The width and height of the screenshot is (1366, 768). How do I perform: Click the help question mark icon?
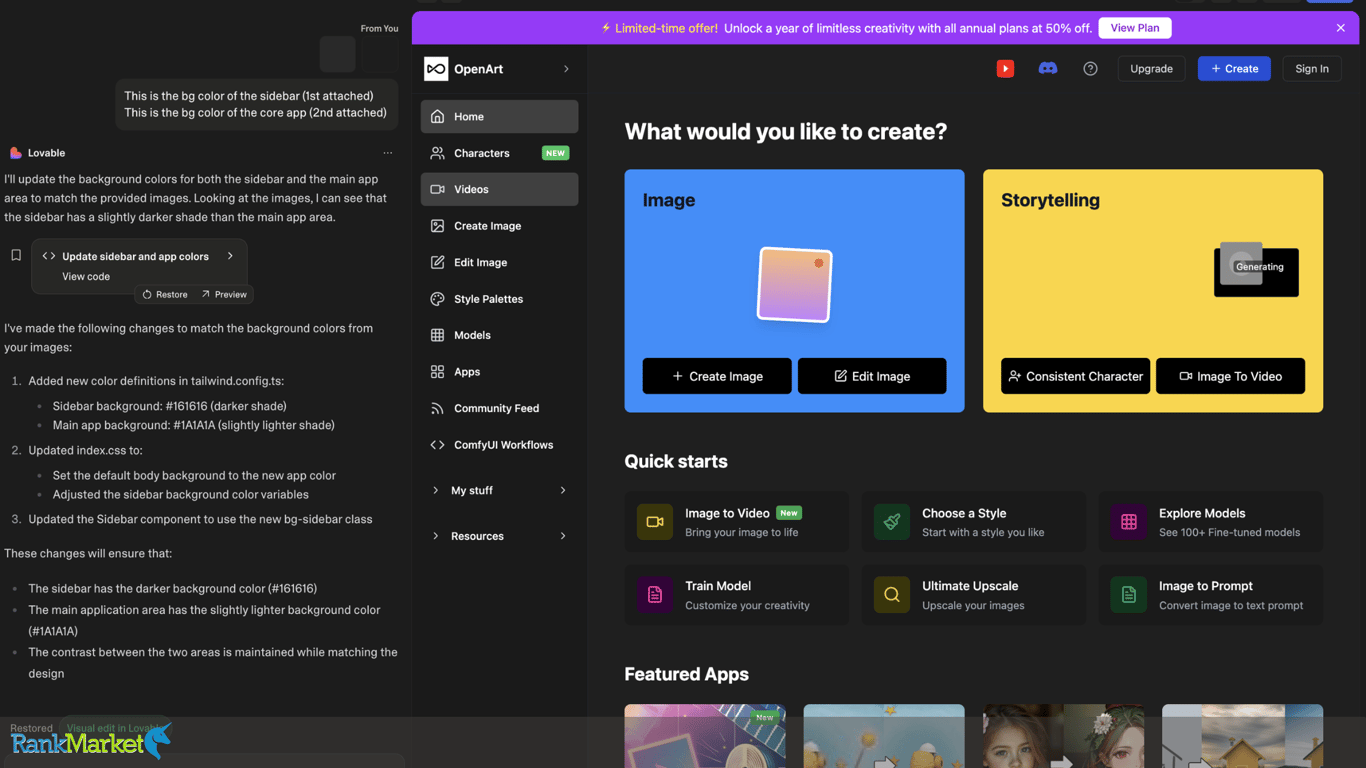pos(1090,68)
